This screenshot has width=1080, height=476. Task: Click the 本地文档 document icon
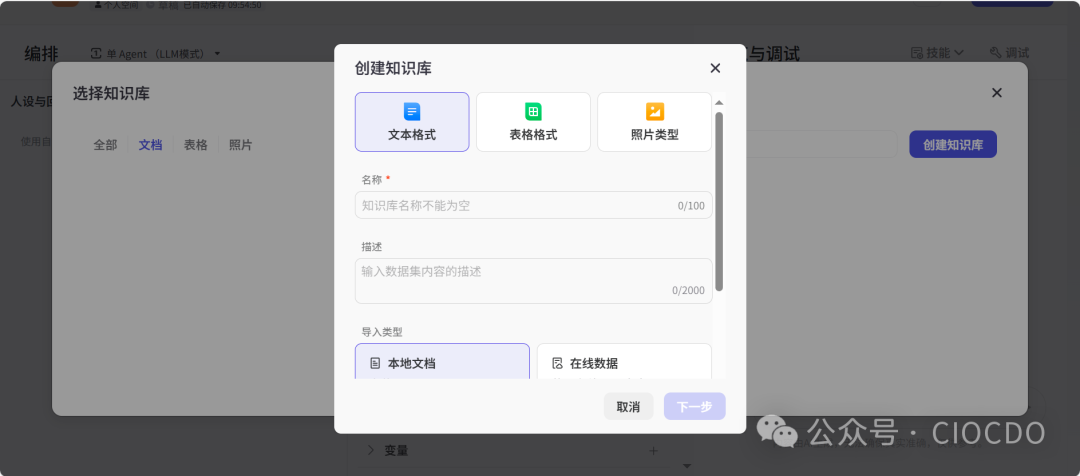click(375, 363)
